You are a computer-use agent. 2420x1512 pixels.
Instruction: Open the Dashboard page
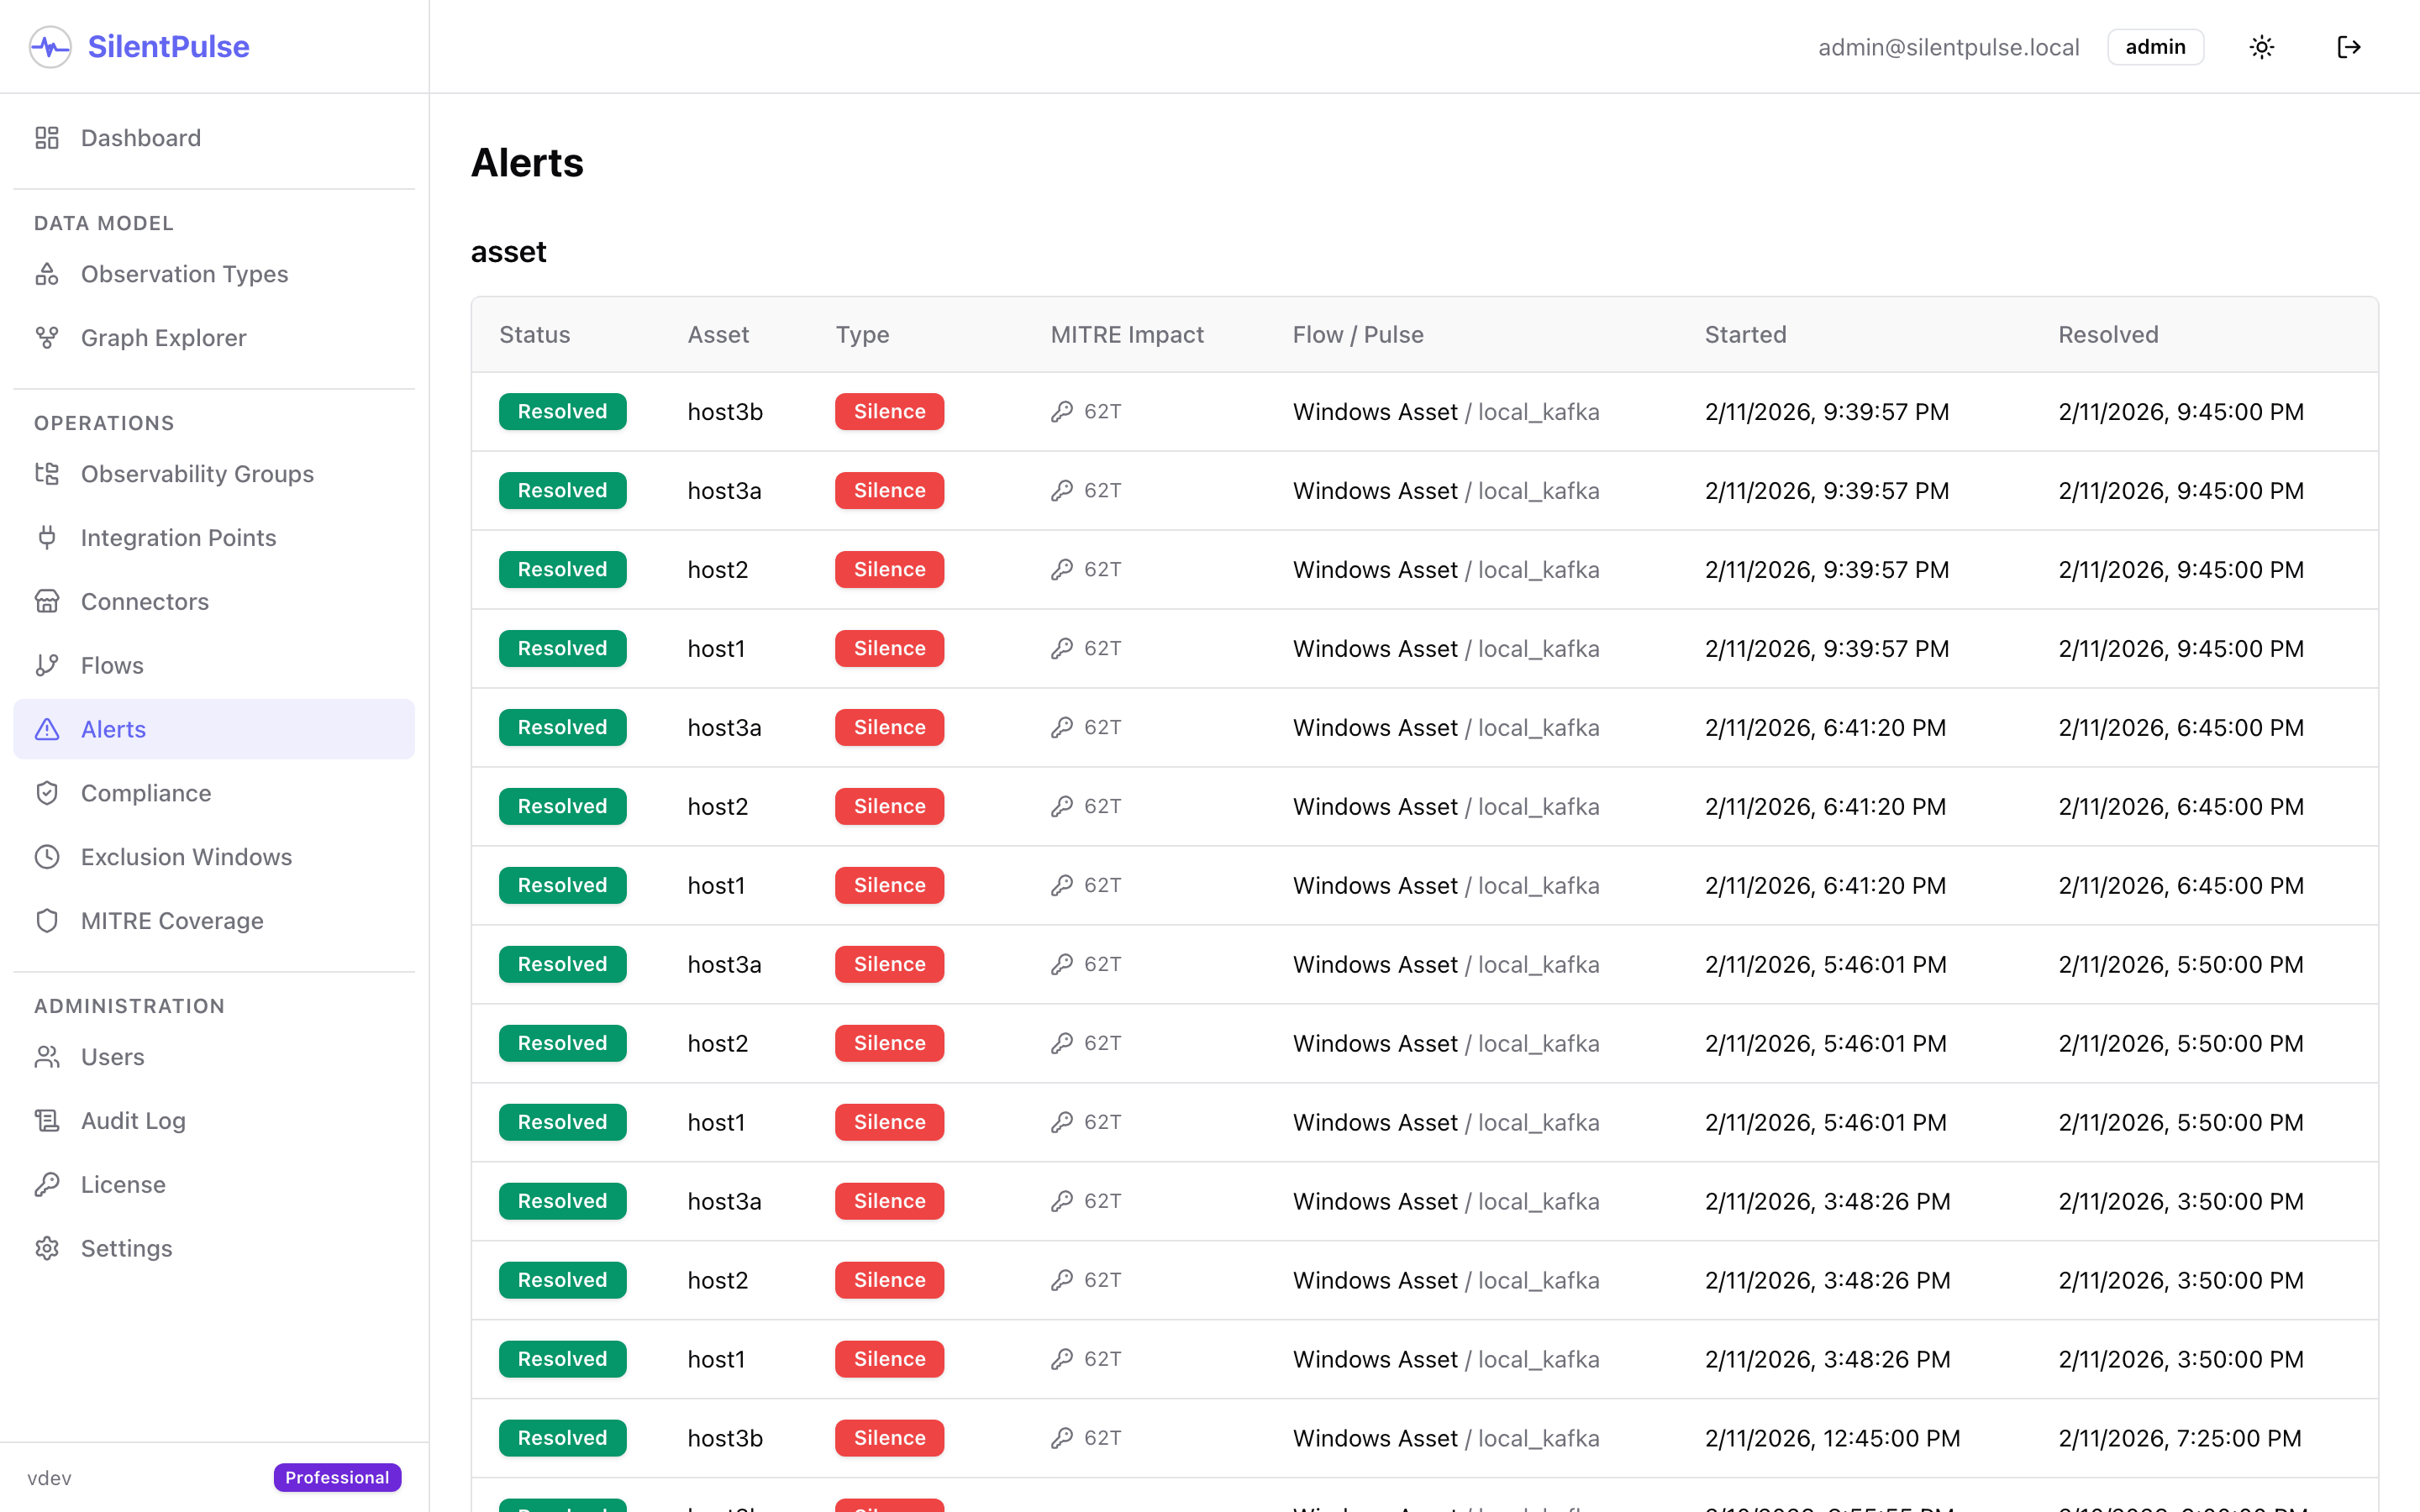coord(214,138)
